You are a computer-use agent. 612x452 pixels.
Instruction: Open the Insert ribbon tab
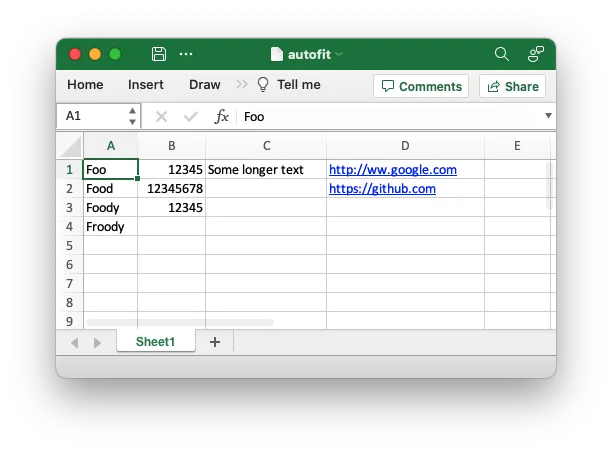click(146, 85)
